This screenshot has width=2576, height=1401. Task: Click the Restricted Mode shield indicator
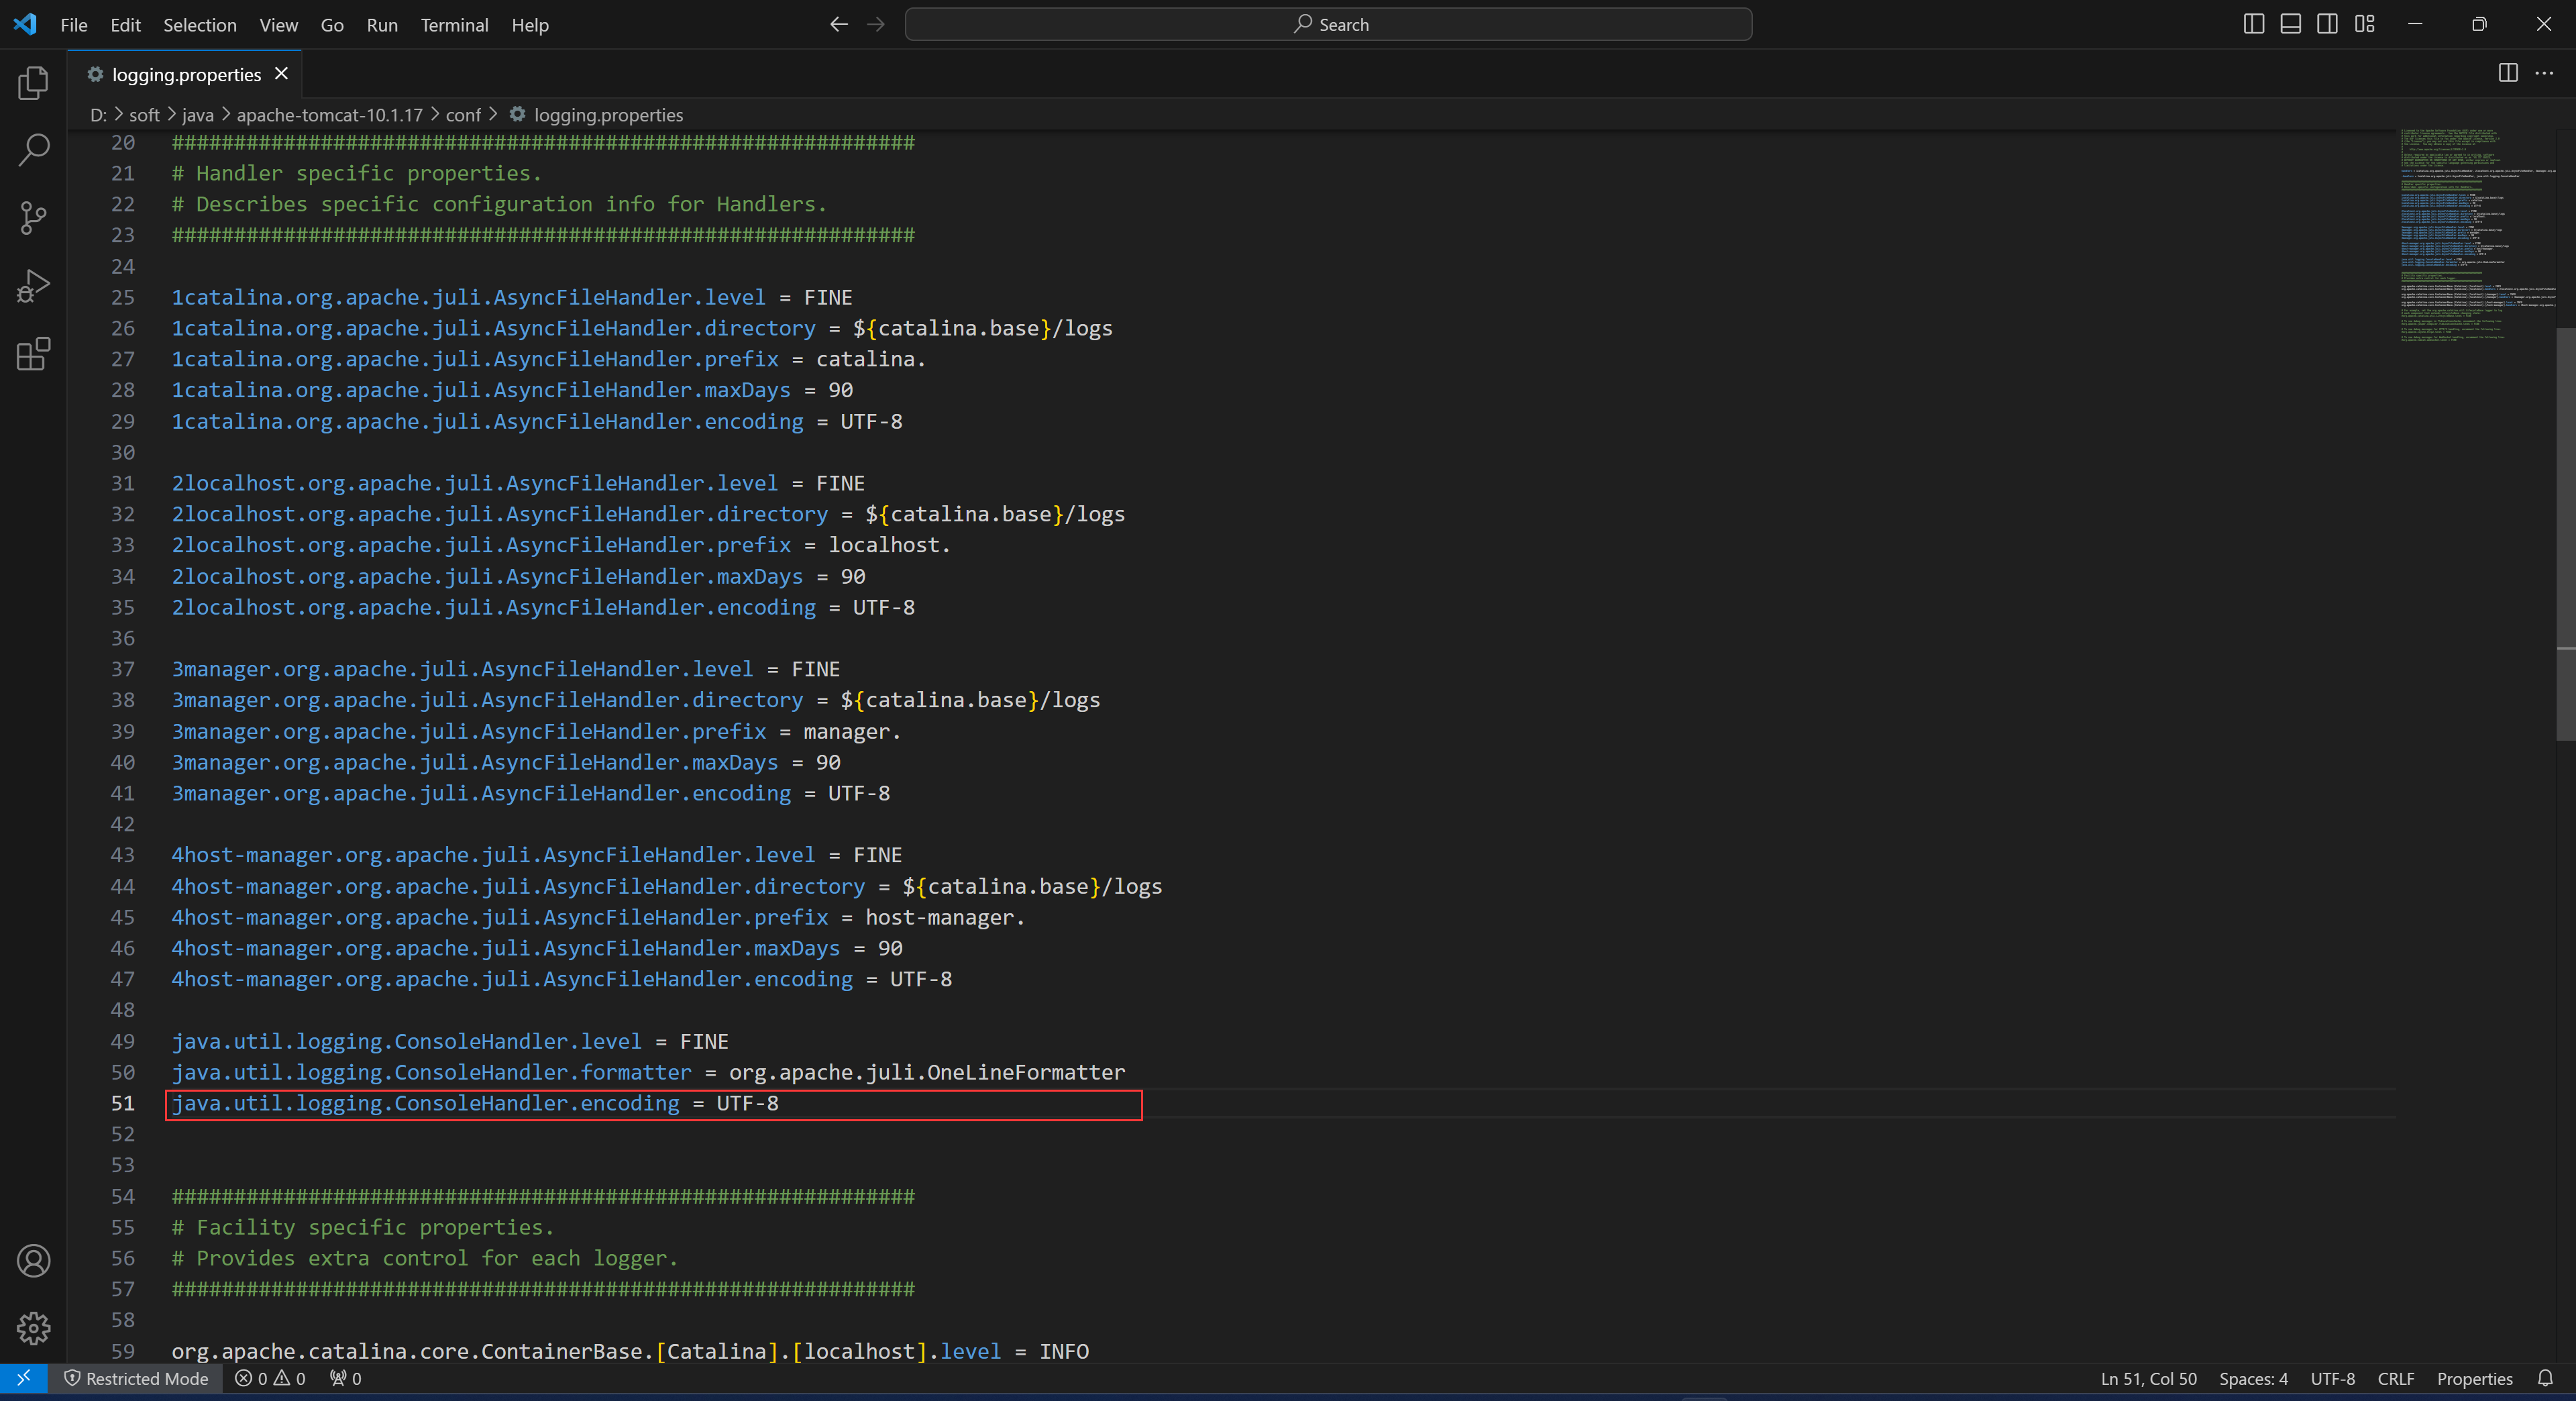click(x=136, y=1378)
